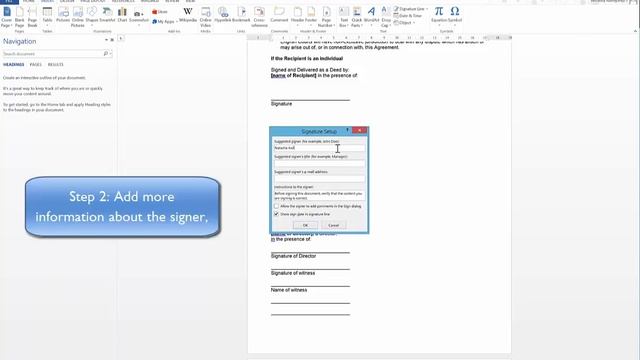Screen dimensions: 640x360
Task: Open the File tab
Action: 9,2
